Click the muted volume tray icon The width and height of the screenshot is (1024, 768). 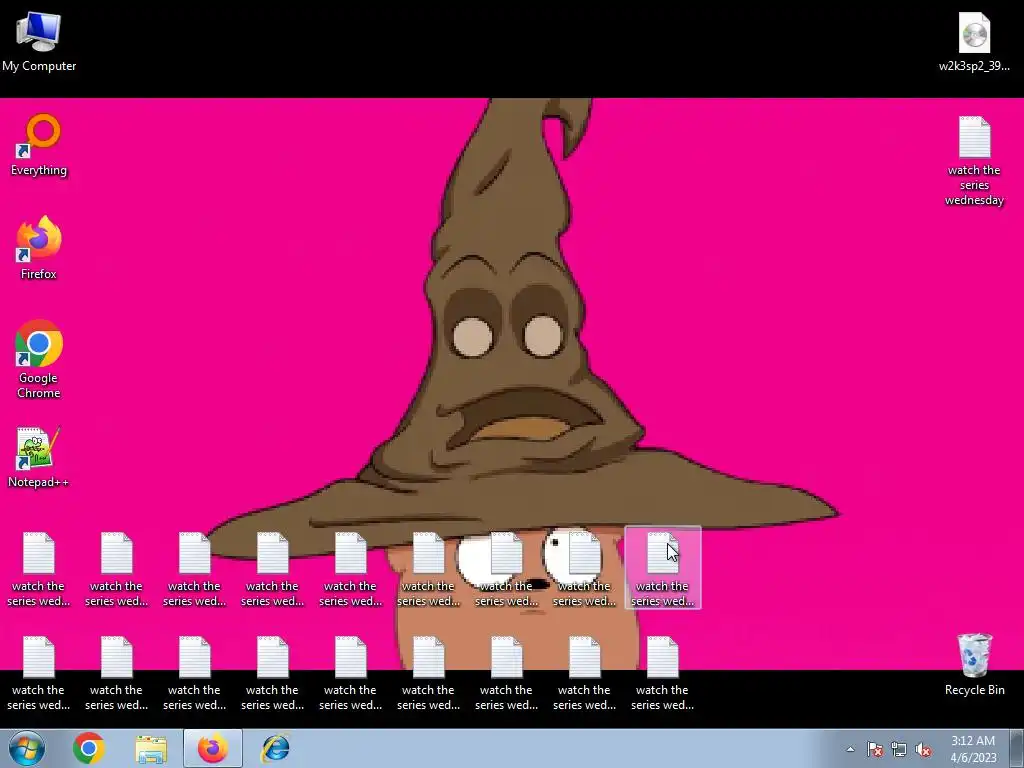click(x=923, y=749)
